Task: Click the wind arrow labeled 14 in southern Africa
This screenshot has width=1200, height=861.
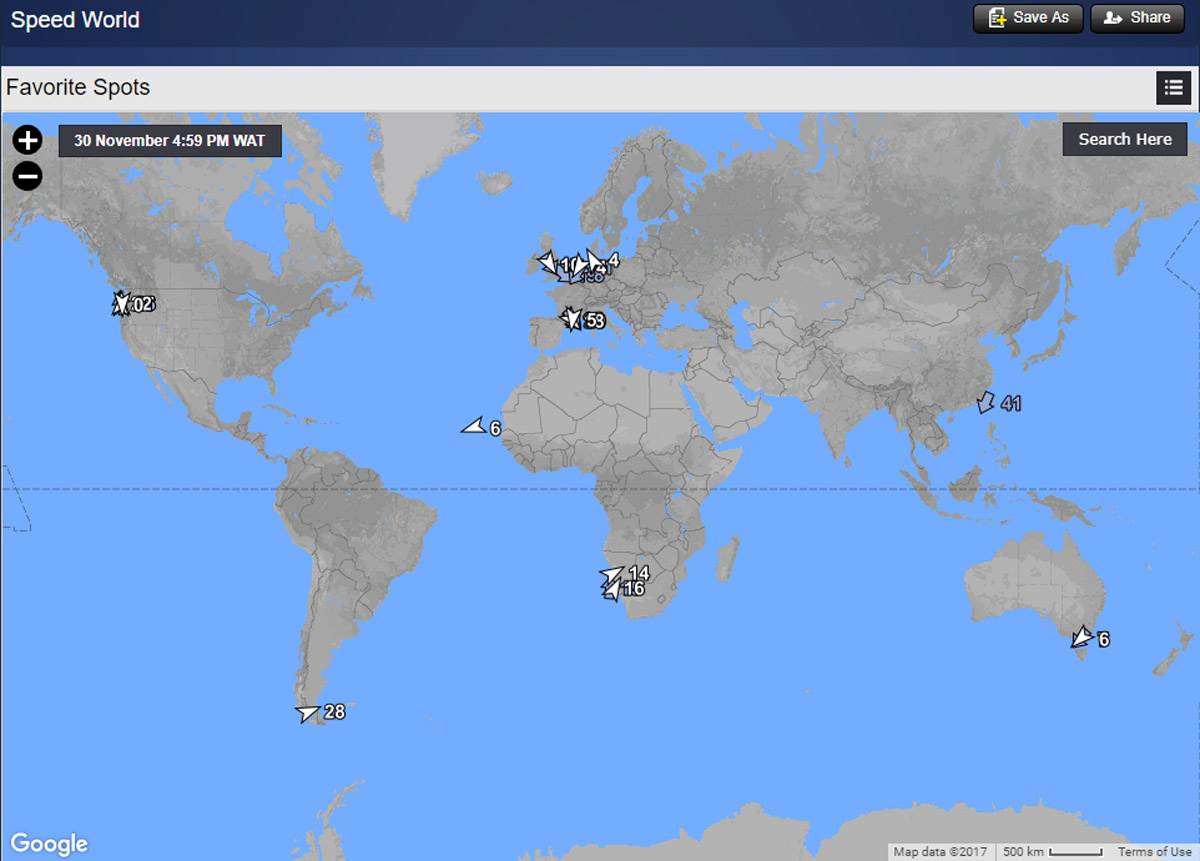Action: (612, 574)
